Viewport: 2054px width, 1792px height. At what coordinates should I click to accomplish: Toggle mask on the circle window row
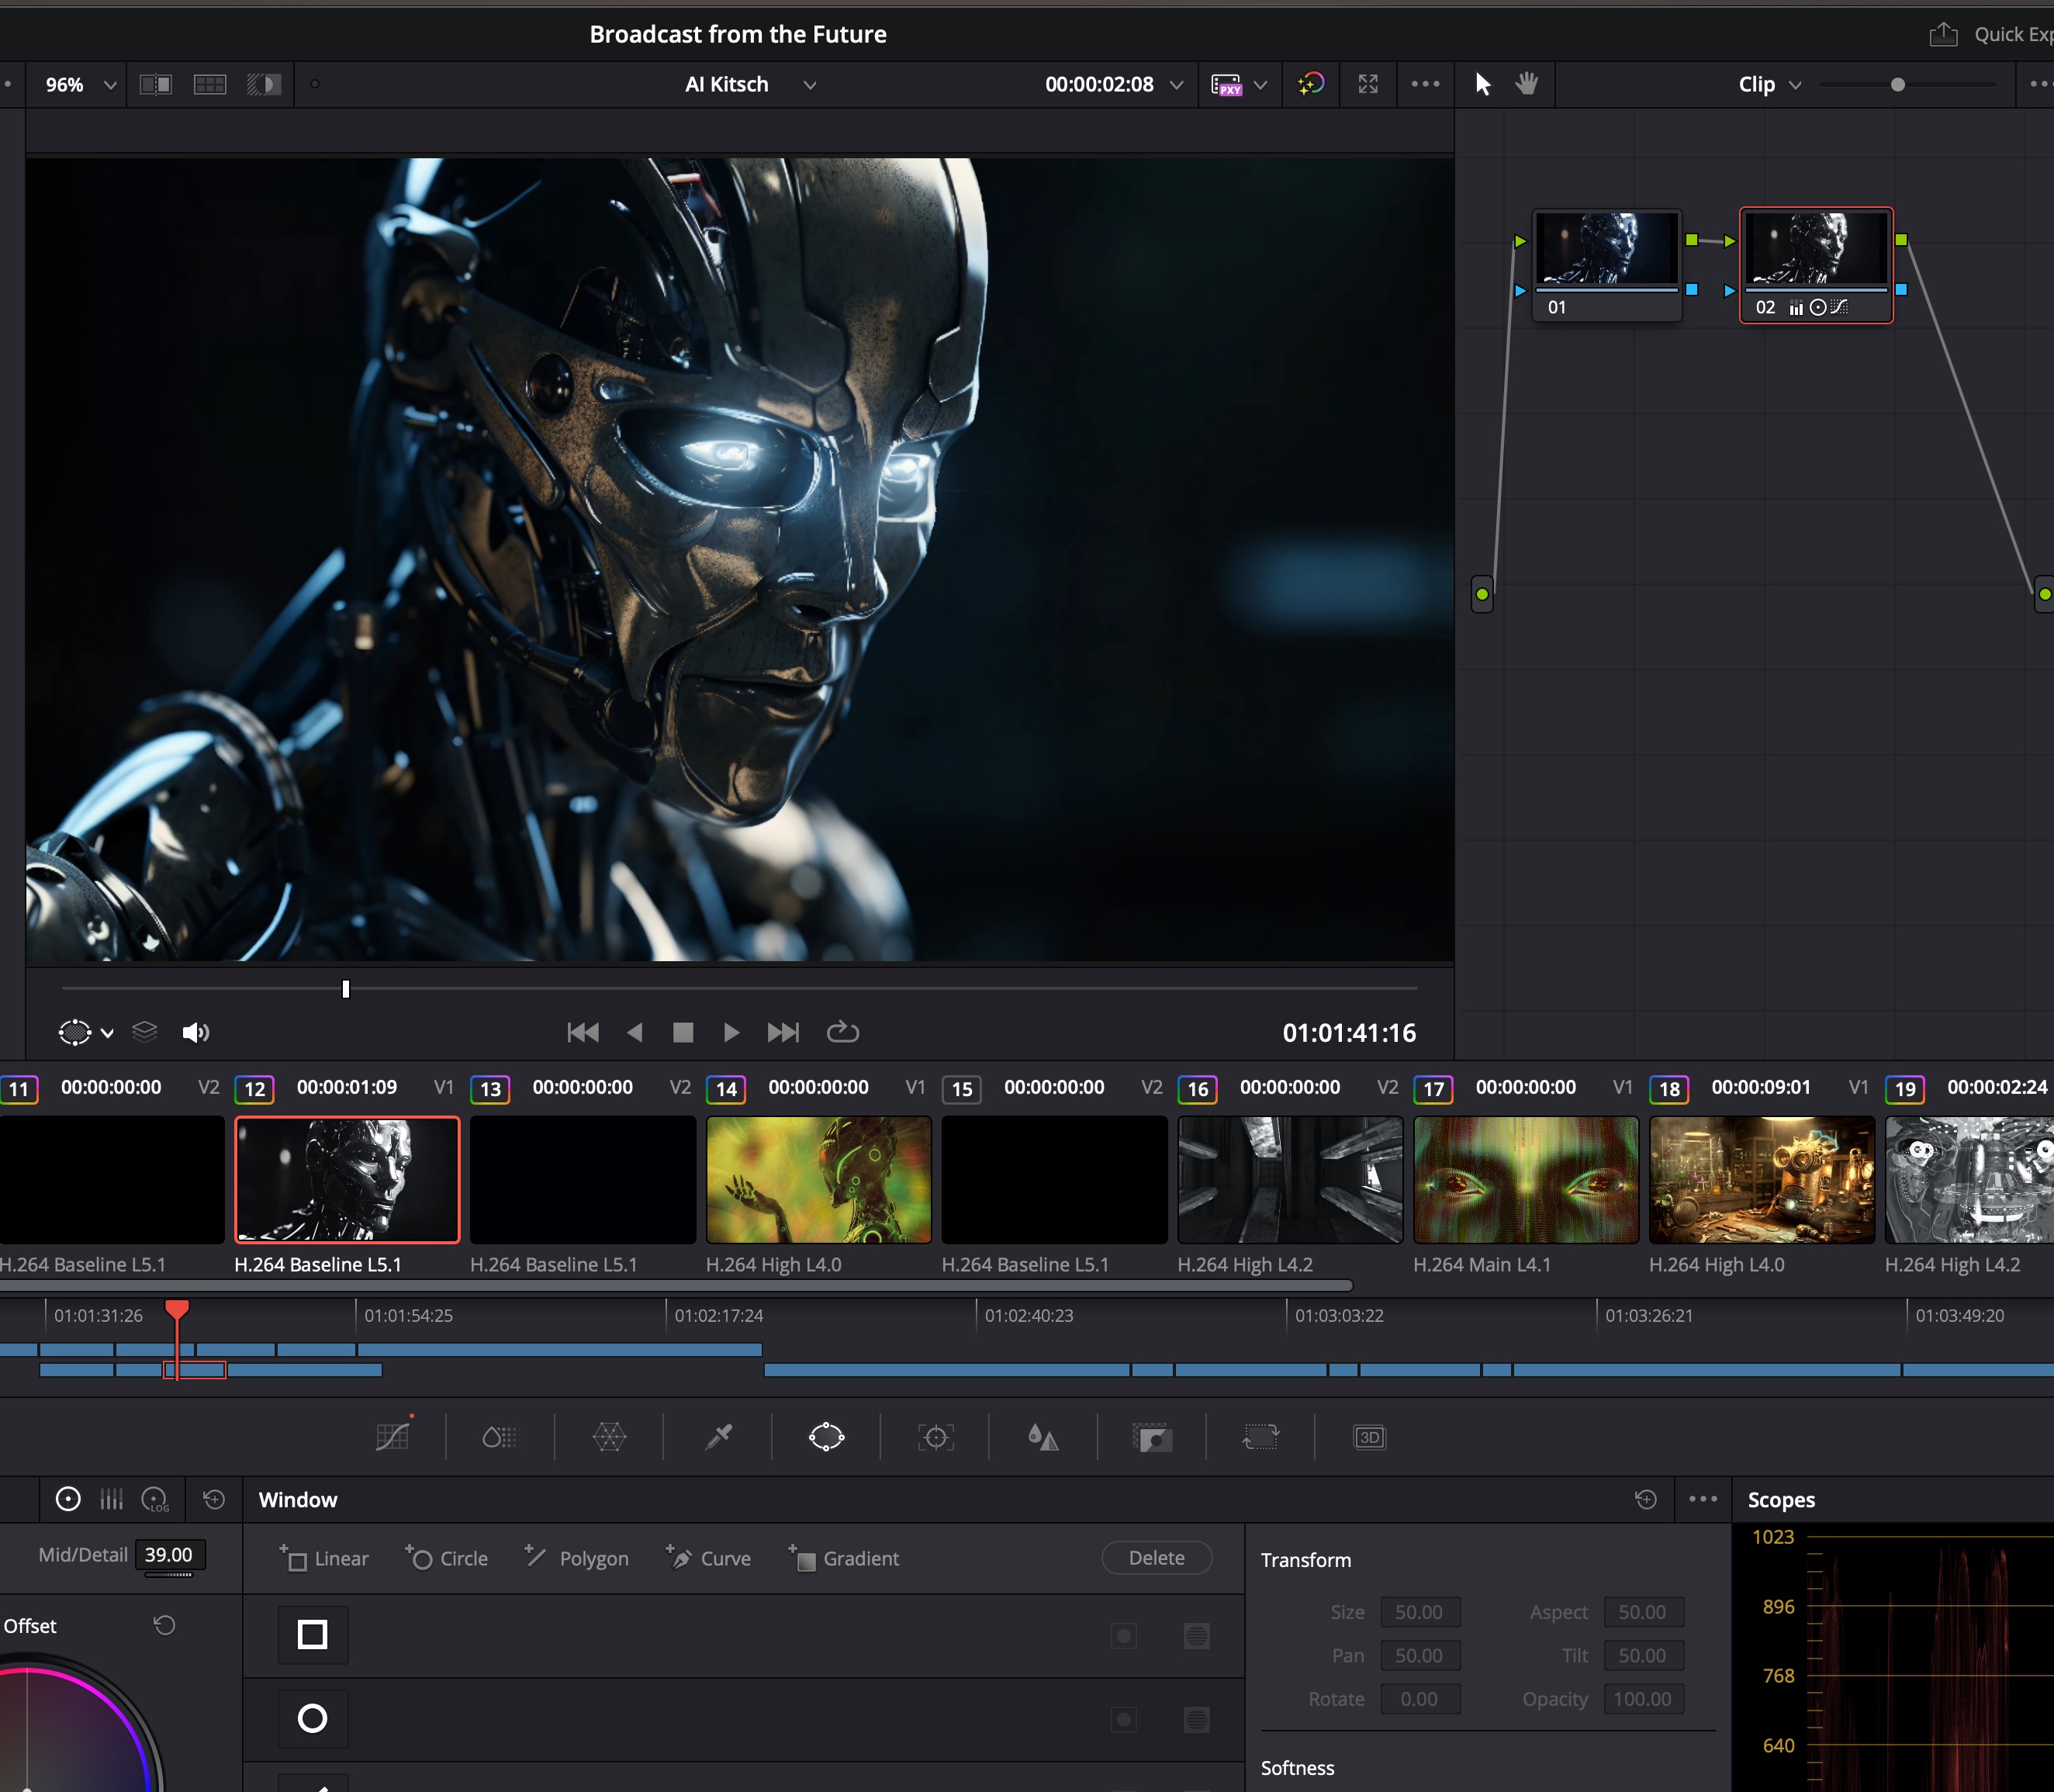coord(1197,1720)
